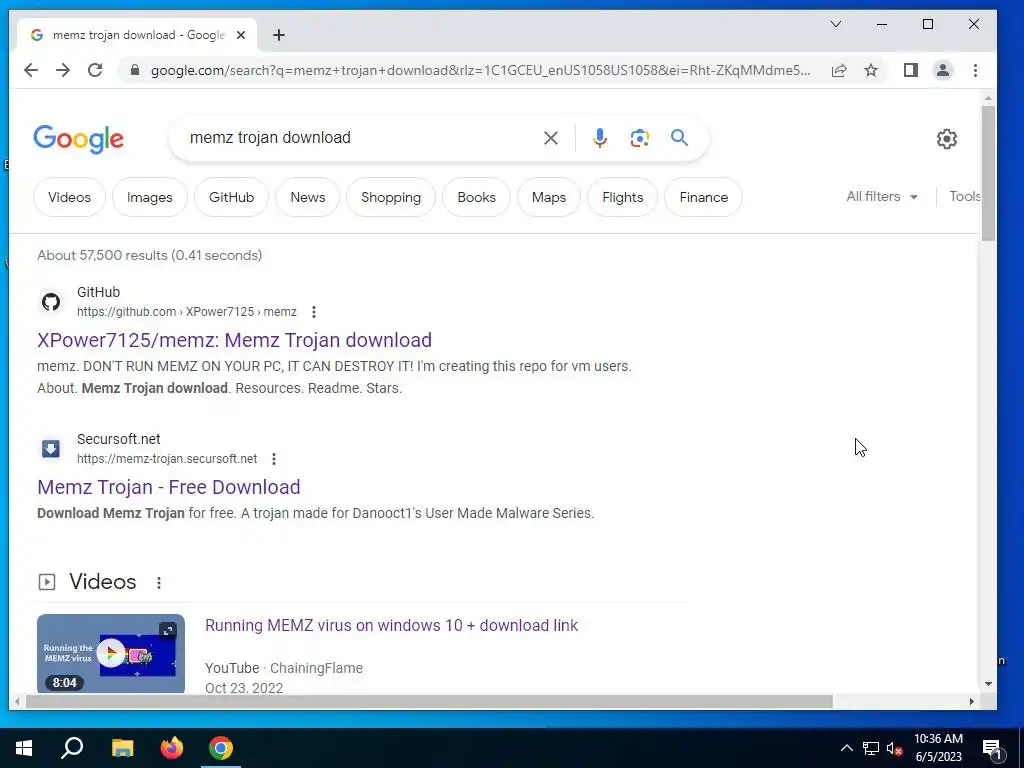
Task: Open the Windows Start menu
Action: (x=24, y=748)
